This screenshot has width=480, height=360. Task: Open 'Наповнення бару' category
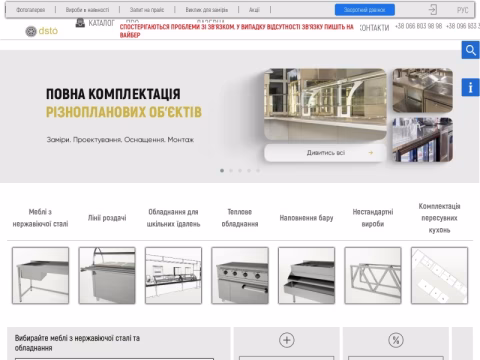click(306, 218)
